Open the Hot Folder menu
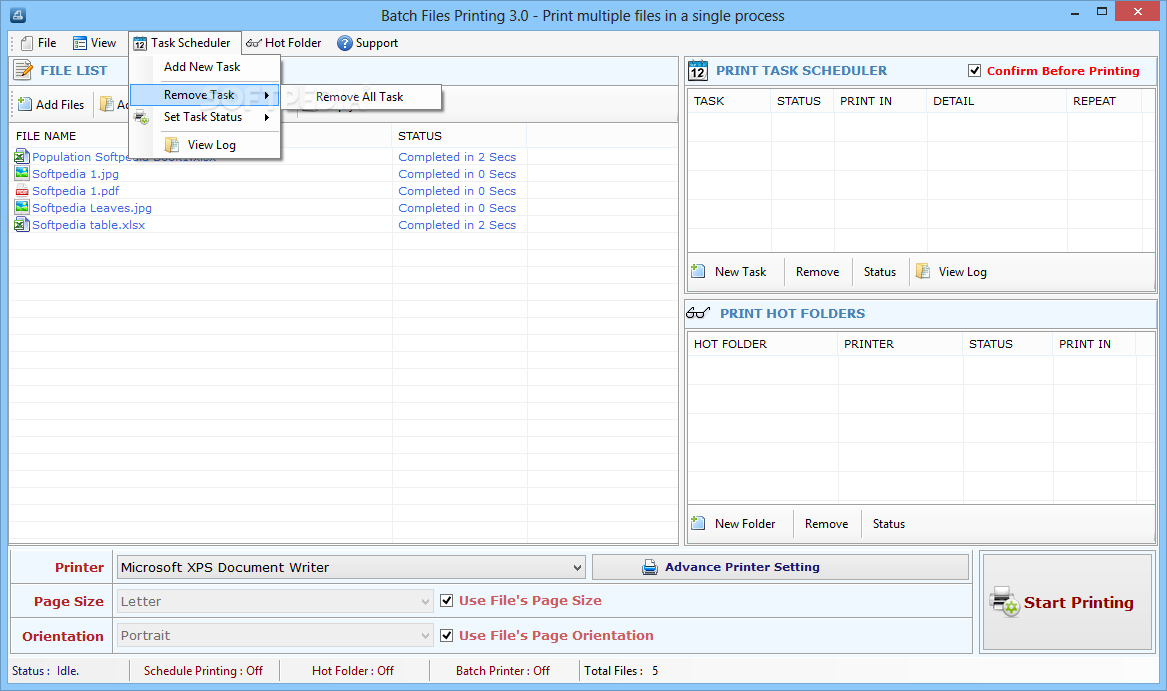The height and width of the screenshot is (691, 1167). (284, 43)
